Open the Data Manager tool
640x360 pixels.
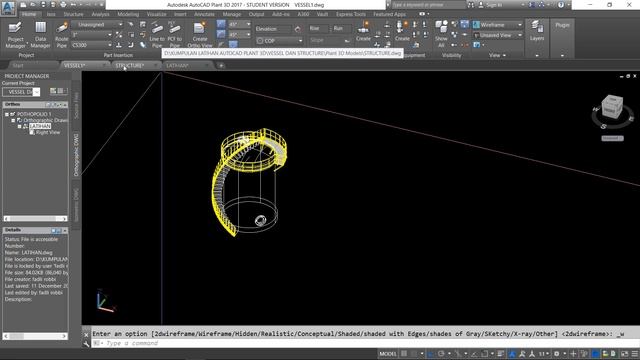click(40, 35)
